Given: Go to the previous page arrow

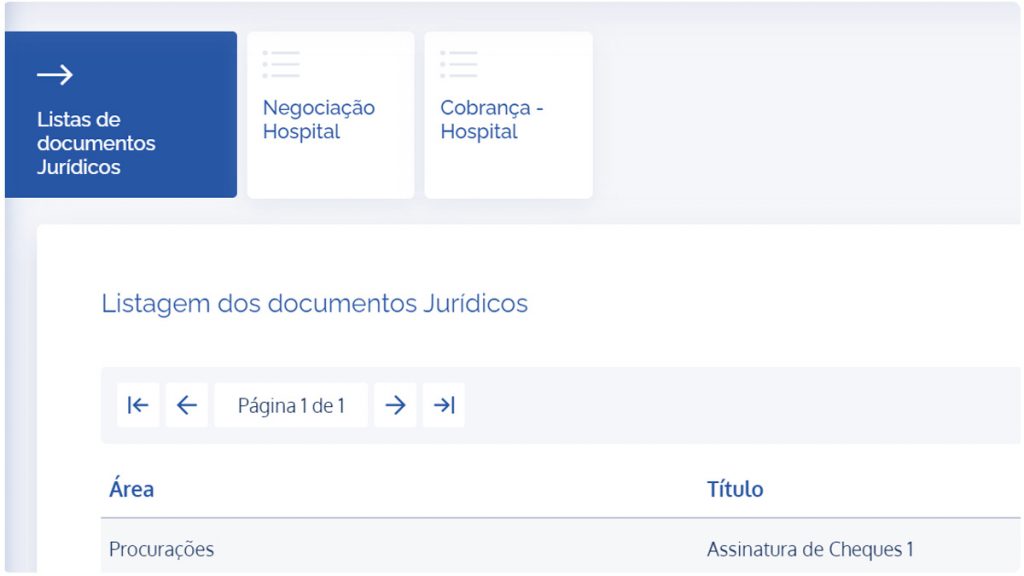Looking at the screenshot, I should click(x=187, y=406).
